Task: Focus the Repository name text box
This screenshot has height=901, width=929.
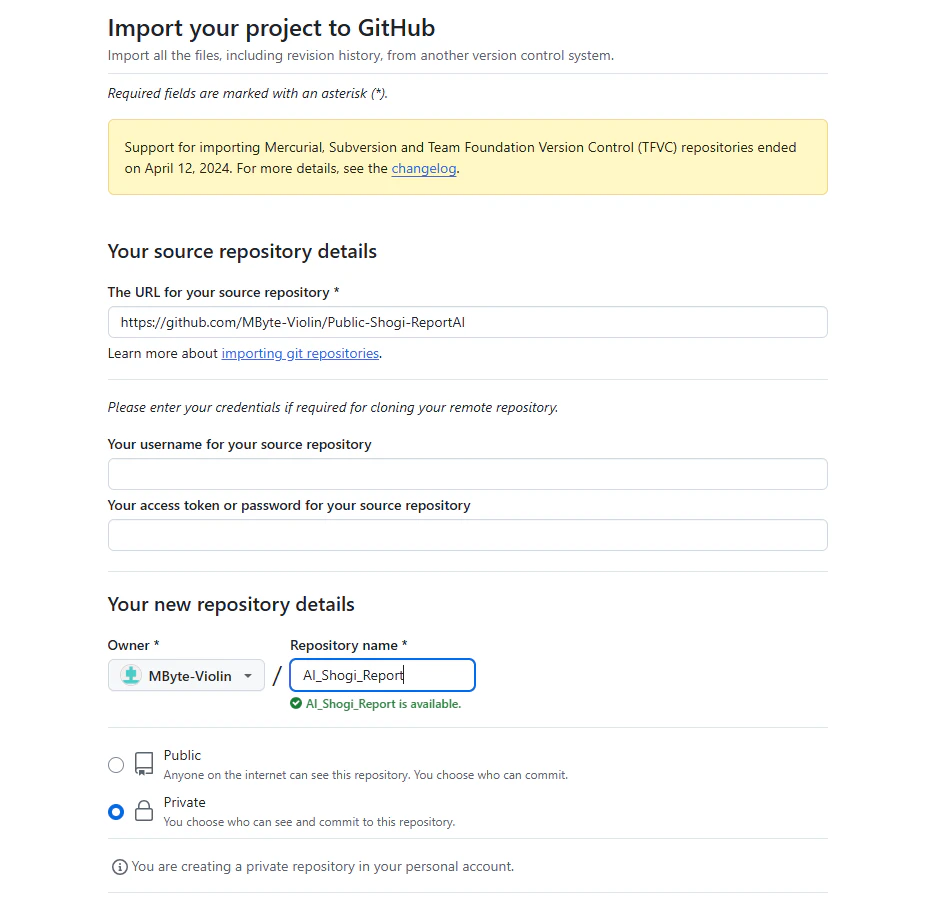Action: (382, 675)
